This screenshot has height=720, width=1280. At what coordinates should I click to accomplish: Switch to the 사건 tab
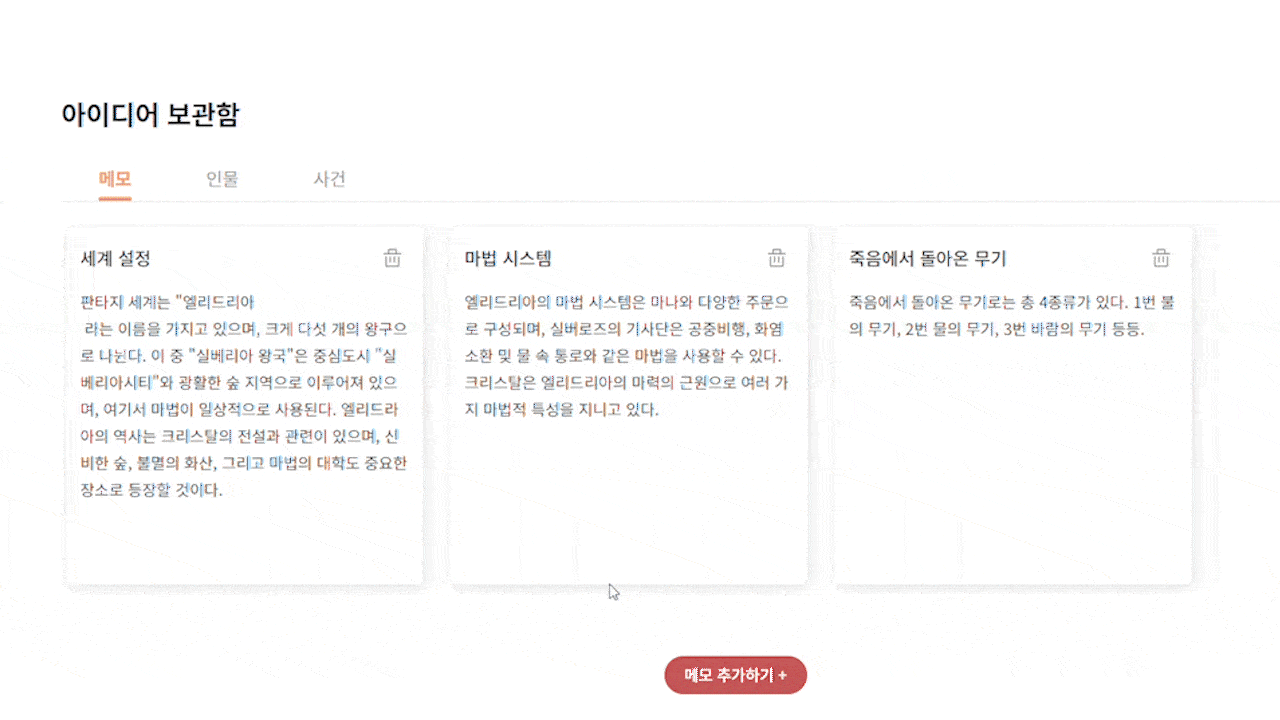pos(329,179)
